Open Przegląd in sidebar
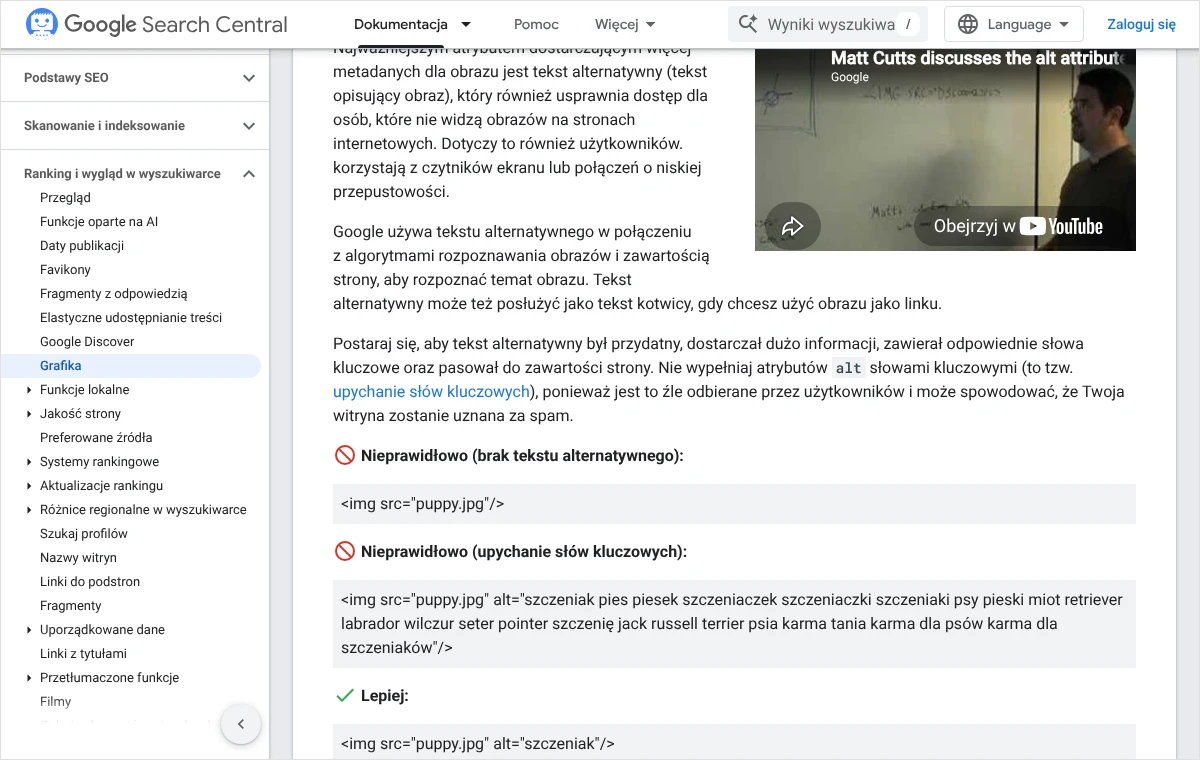Screen dimensions: 1200x760 coord(65,198)
